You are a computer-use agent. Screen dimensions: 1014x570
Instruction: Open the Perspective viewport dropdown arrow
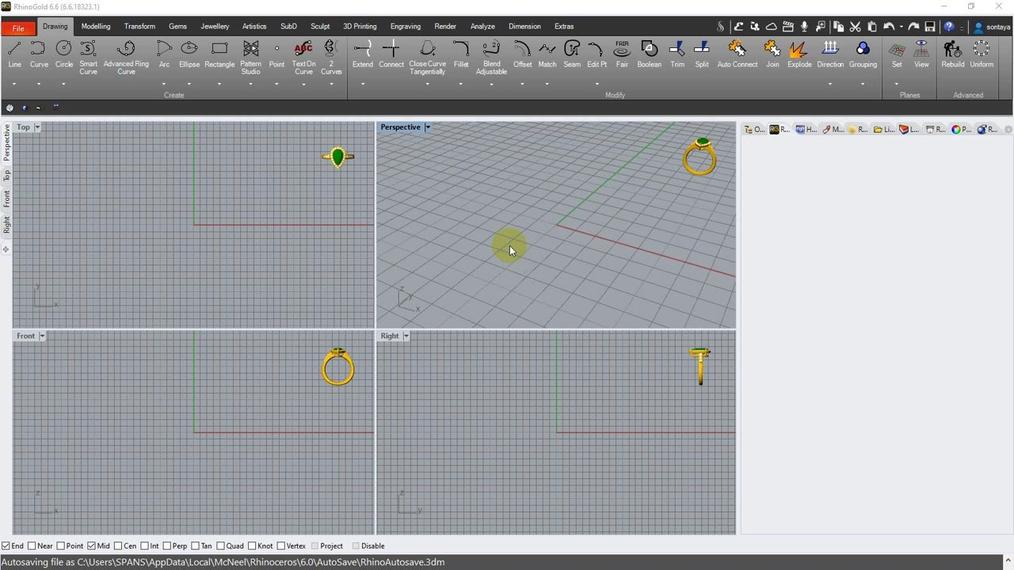tap(427, 127)
